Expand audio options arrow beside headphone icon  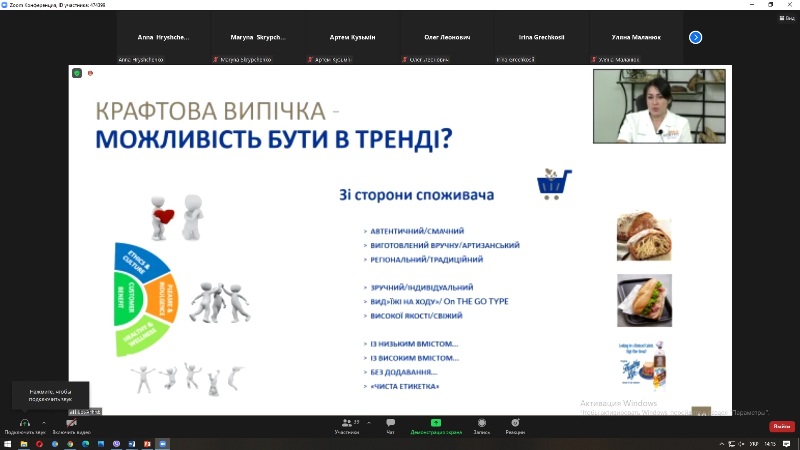pyautogui.click(x=44, y=423)
